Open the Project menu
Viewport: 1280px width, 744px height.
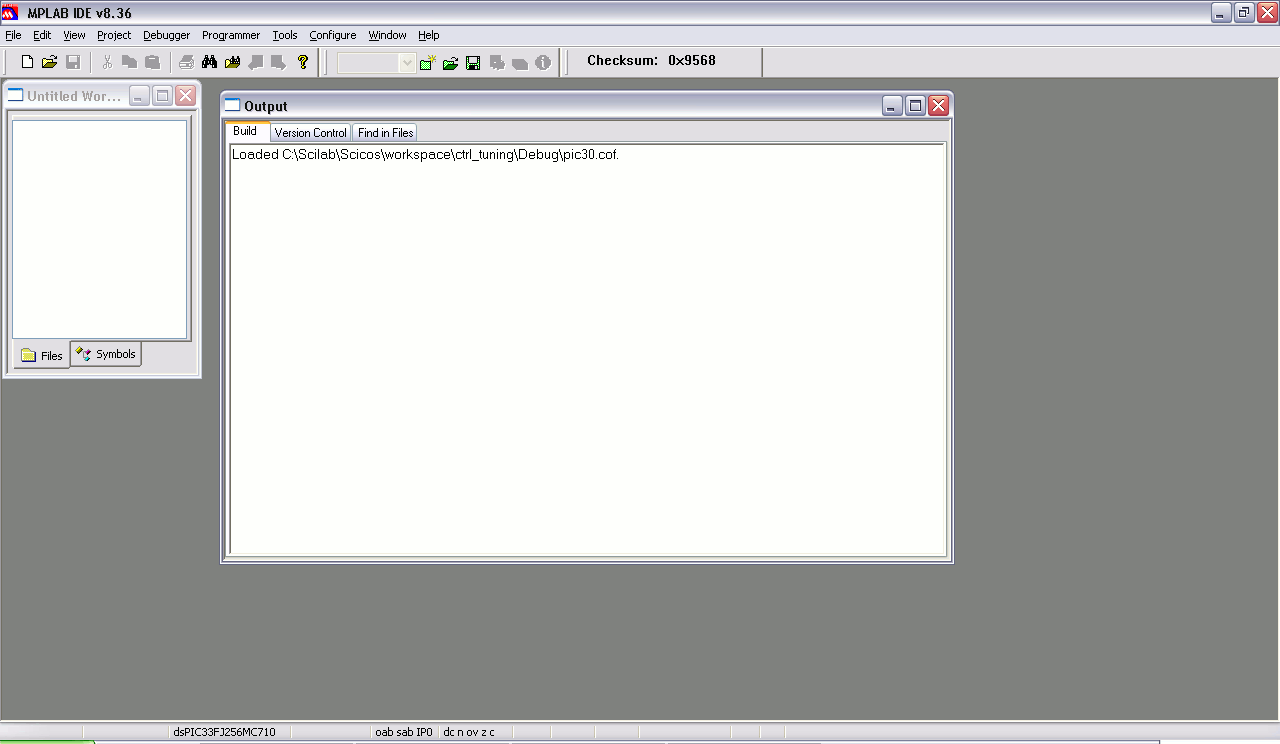[x=114, y=35]
